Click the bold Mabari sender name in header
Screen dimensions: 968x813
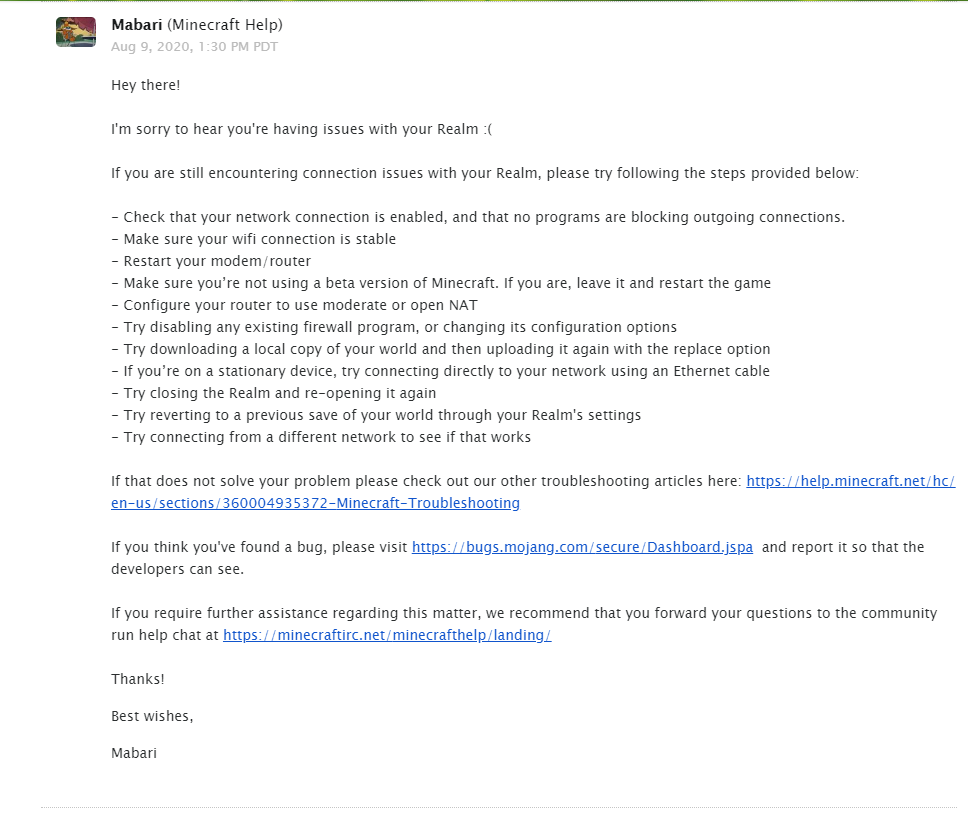tap(135, 24)
